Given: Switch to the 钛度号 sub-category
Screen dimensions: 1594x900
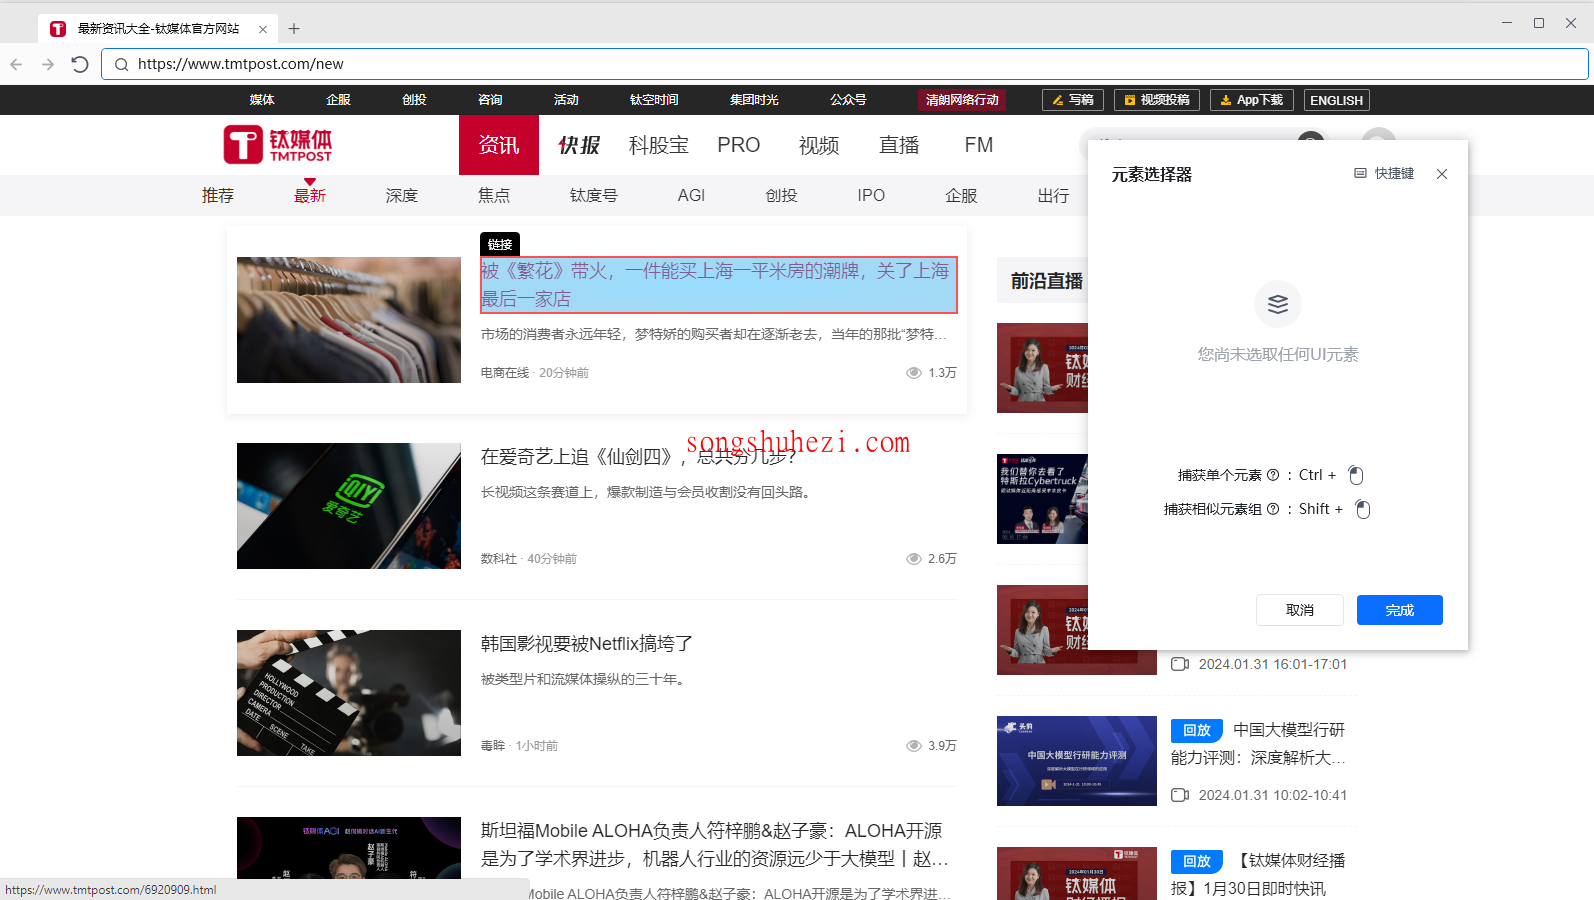Looking at the screenshot, I should [594, 196].
